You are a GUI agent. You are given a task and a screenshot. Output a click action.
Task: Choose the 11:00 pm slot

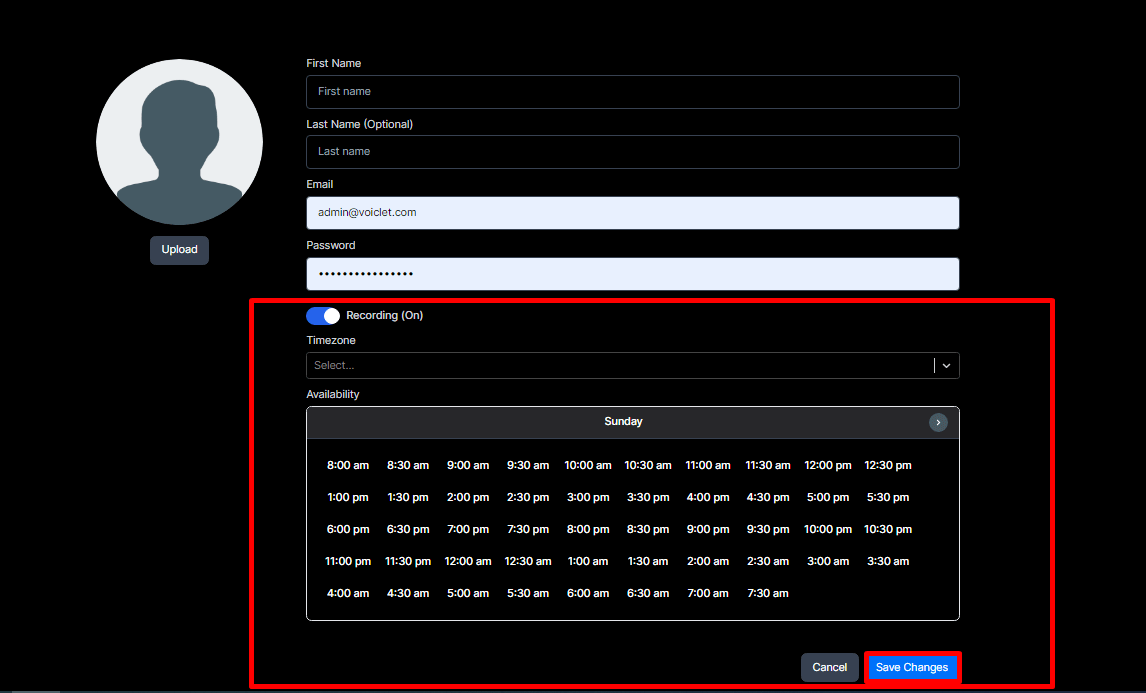[x=348, y=562]
